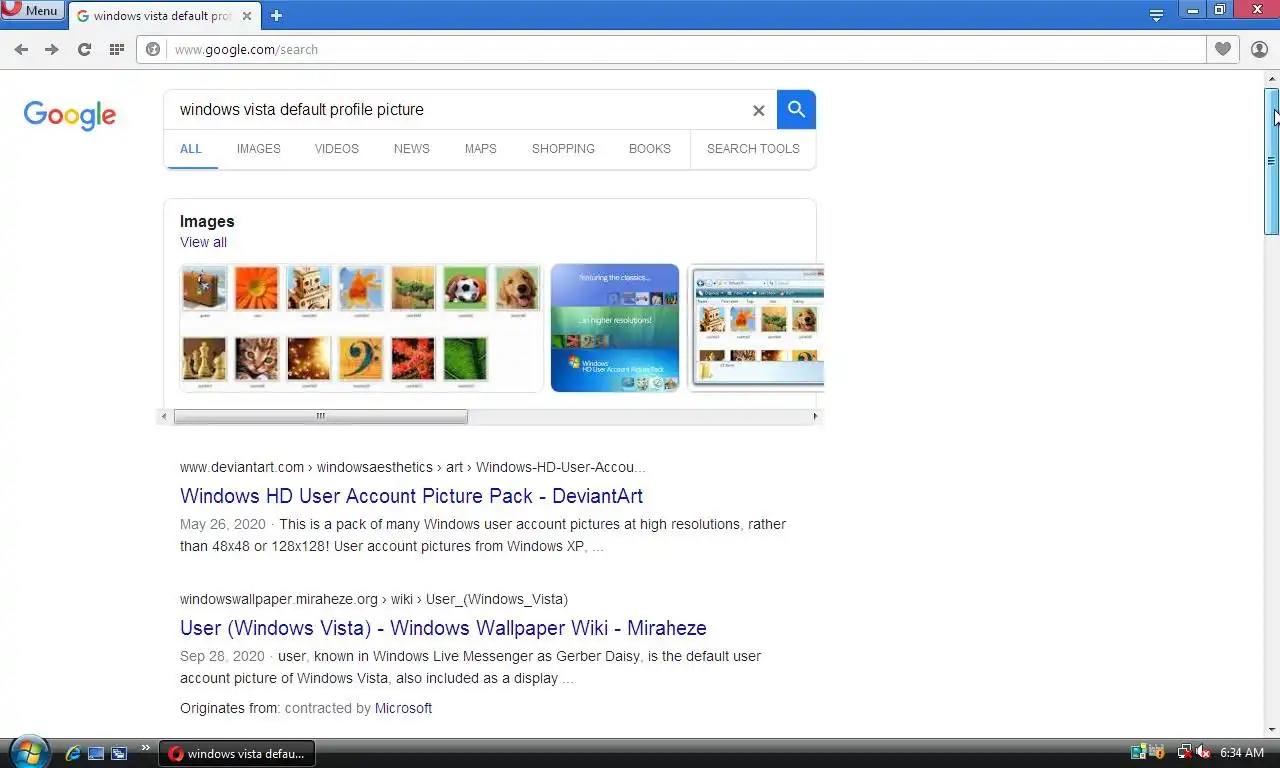Screen dimensions: 1280x768
Task: Open 'User (Windows Vista) - Windows Wallpaper Wiki' result
Action: 443,628
